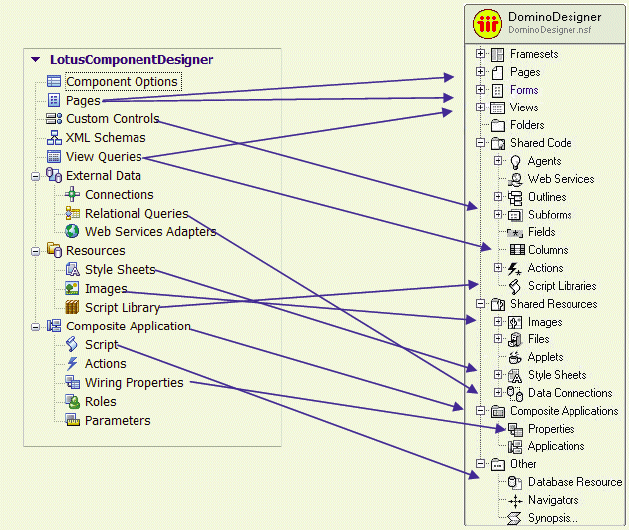This screenshot has width=629, height=530.
Task: Select Script under Composite Application
Action: pos(101,345)
